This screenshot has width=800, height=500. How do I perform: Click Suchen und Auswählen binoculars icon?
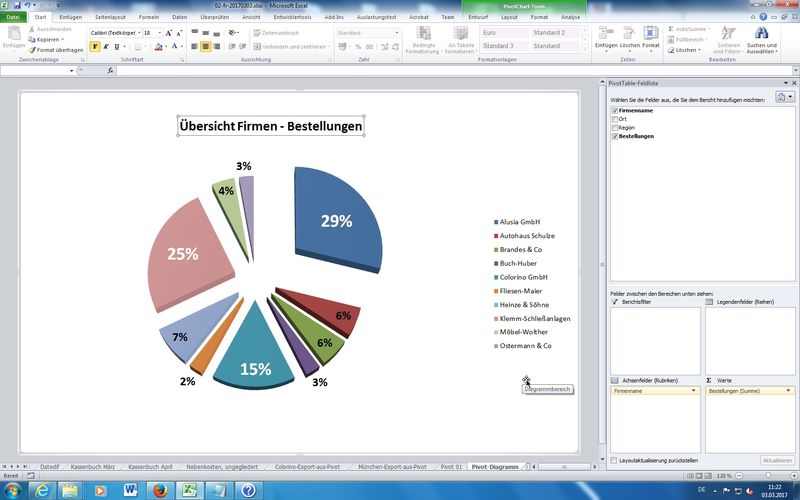tap(761, 33)
